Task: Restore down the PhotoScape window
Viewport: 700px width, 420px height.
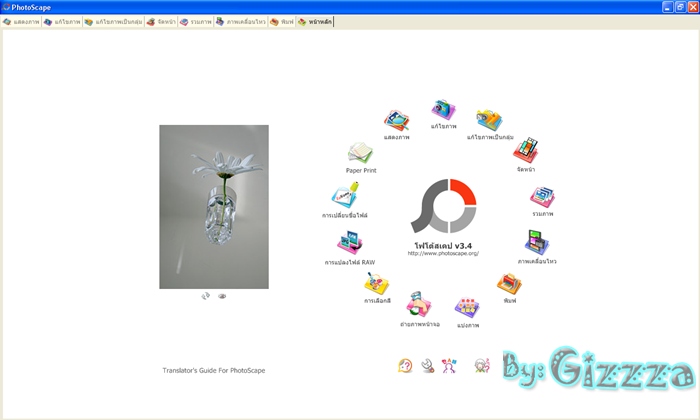Action: 680,7
